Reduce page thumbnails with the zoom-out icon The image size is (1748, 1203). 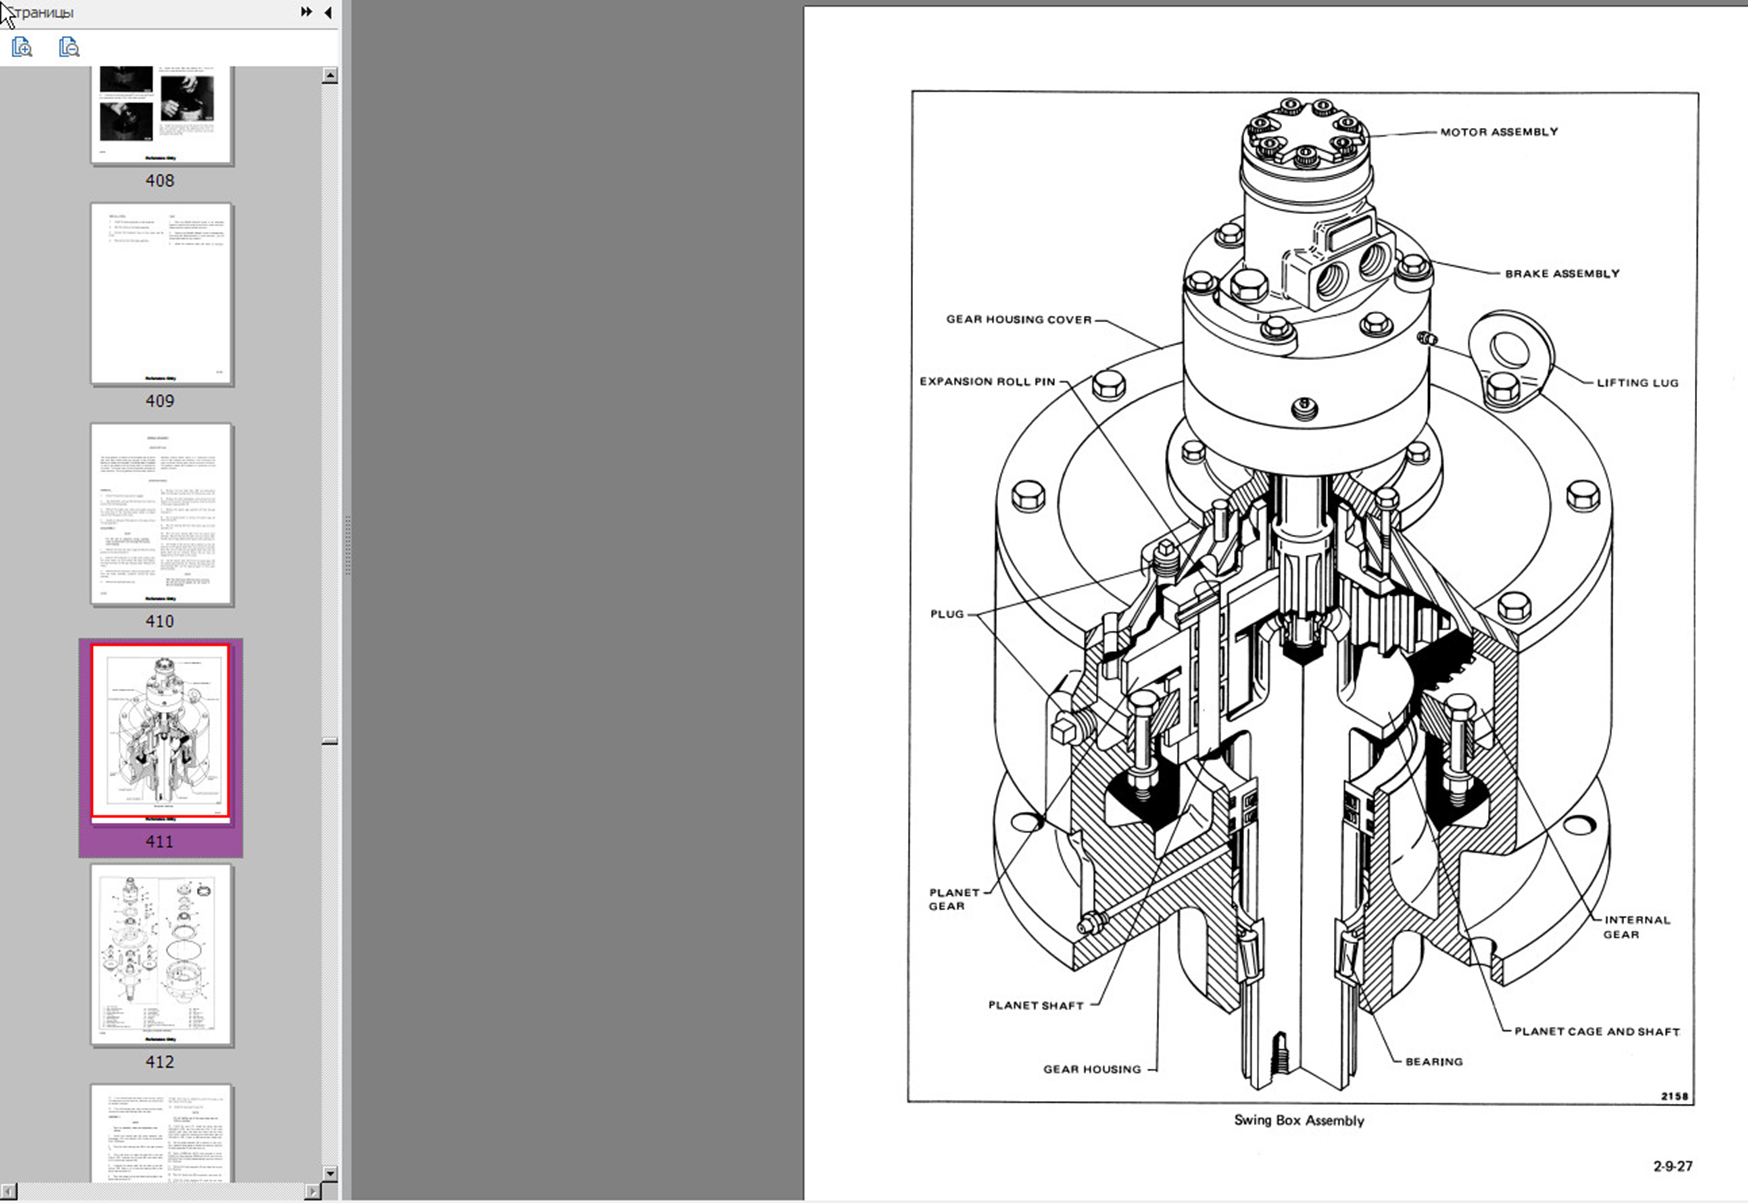click(68, 47)
